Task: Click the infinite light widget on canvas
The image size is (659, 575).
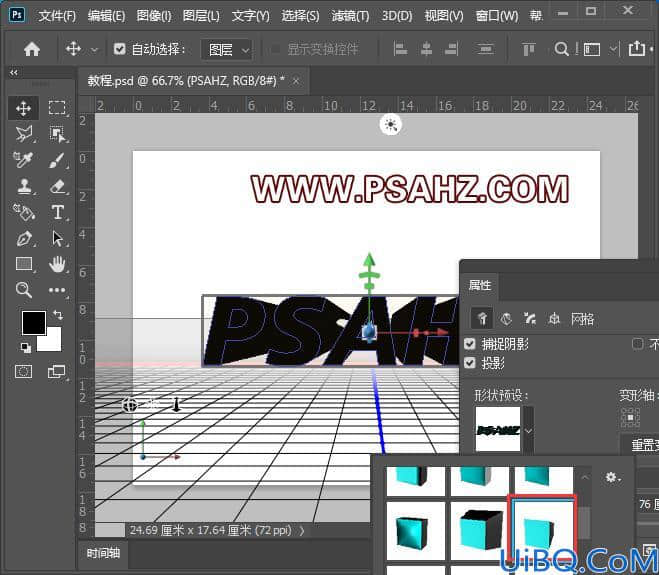Action: coord(391,125)
